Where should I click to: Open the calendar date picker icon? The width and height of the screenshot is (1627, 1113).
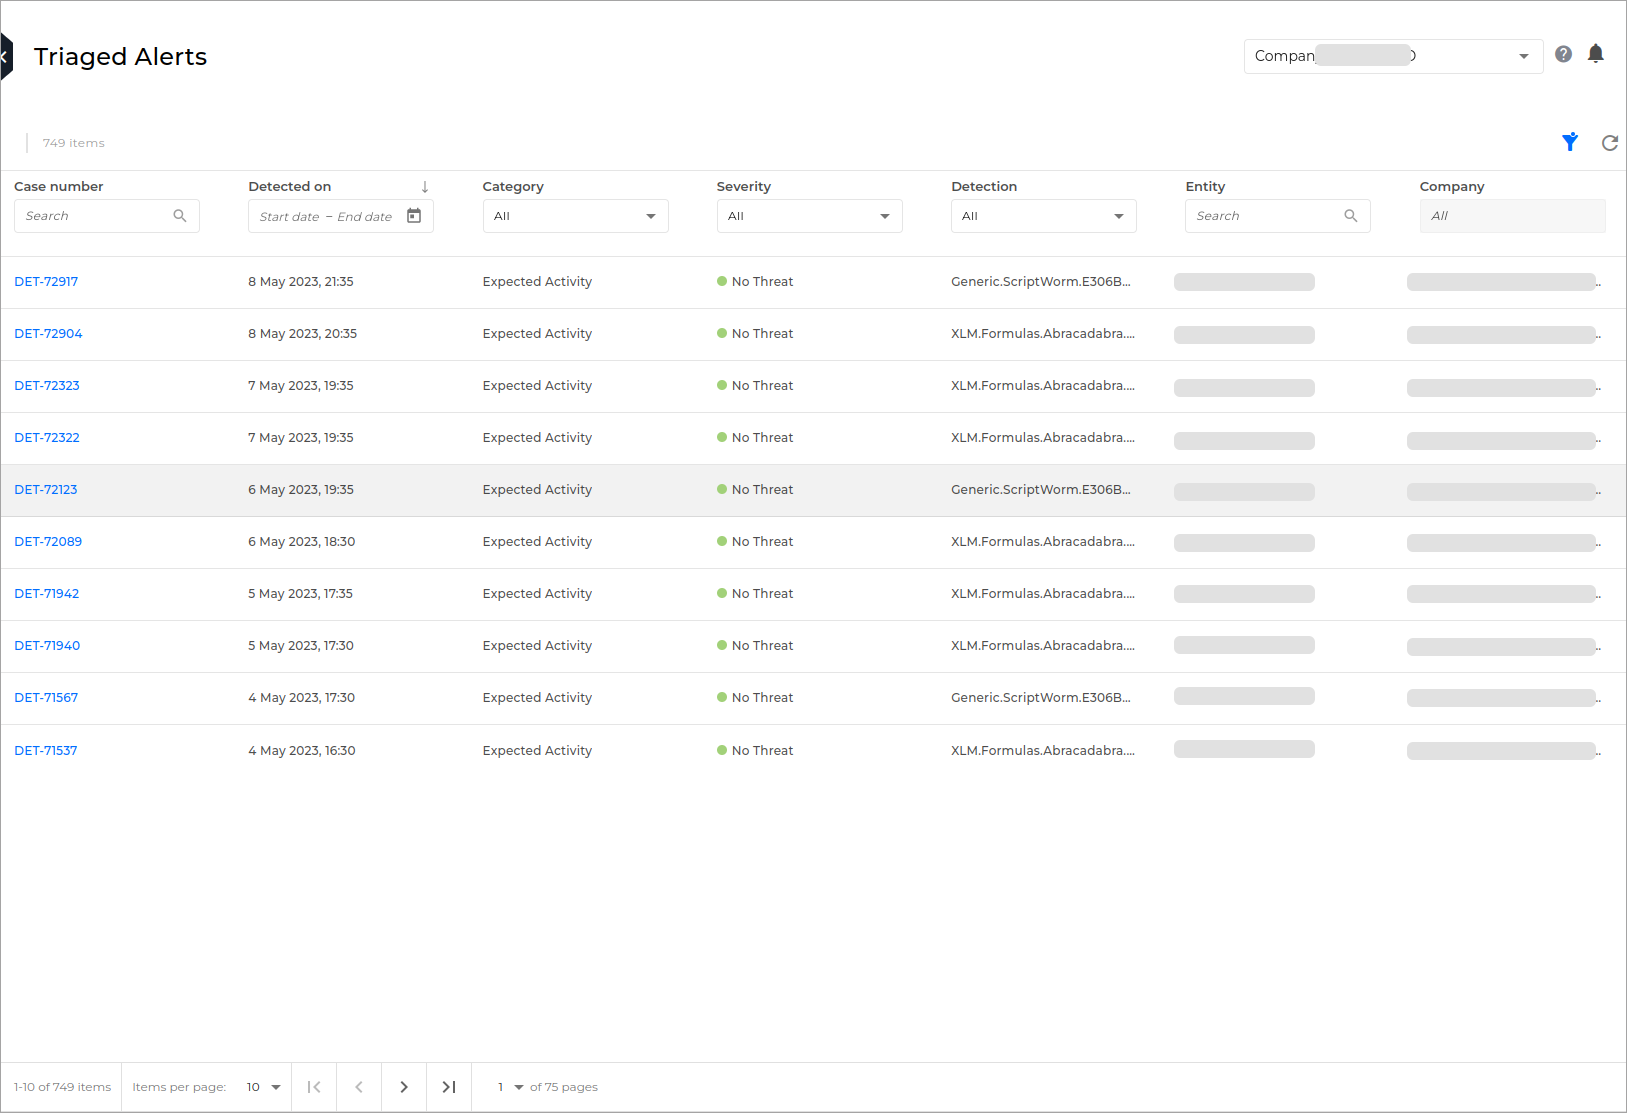414,216
